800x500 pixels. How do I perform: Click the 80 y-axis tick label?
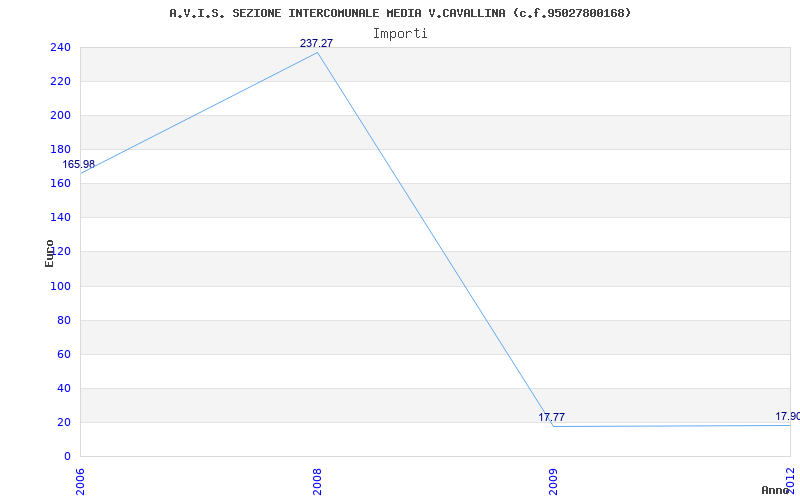tap(64, 320)
